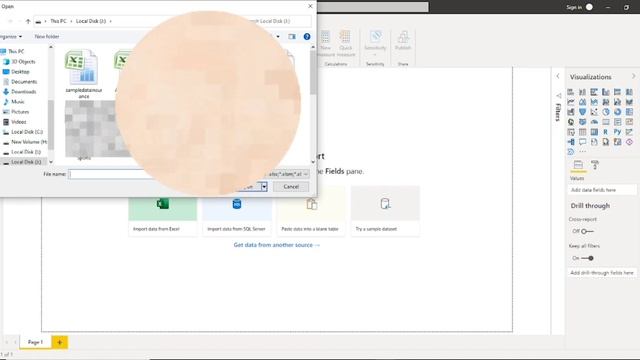Screen dimensions: 640x360
Task: Select the Clustered bar chart visual
Action: tap(594, 92)
